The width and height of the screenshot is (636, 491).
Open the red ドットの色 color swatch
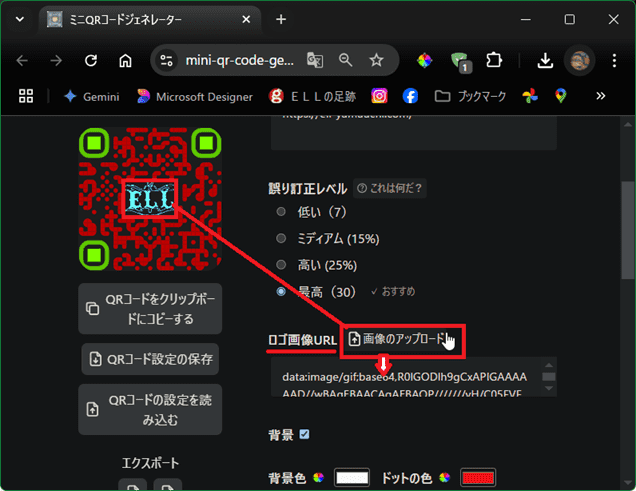(478, 478)
